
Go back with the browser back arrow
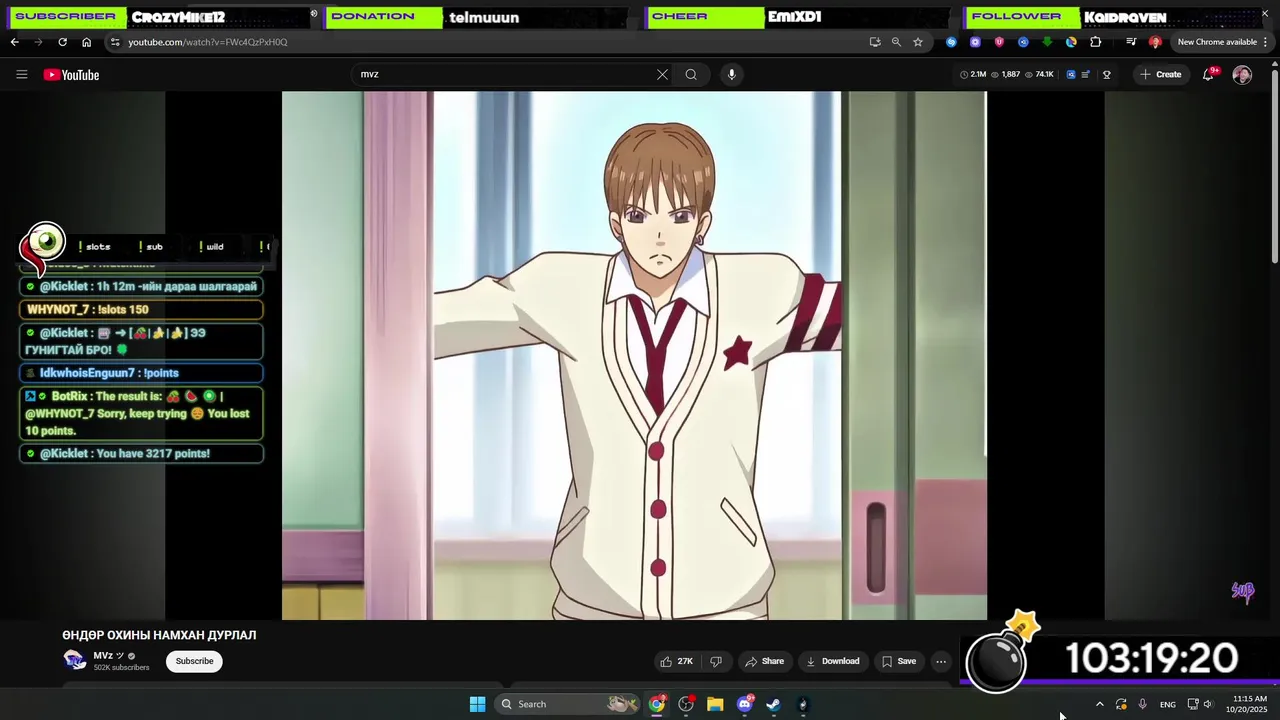(x=15, y=42)
